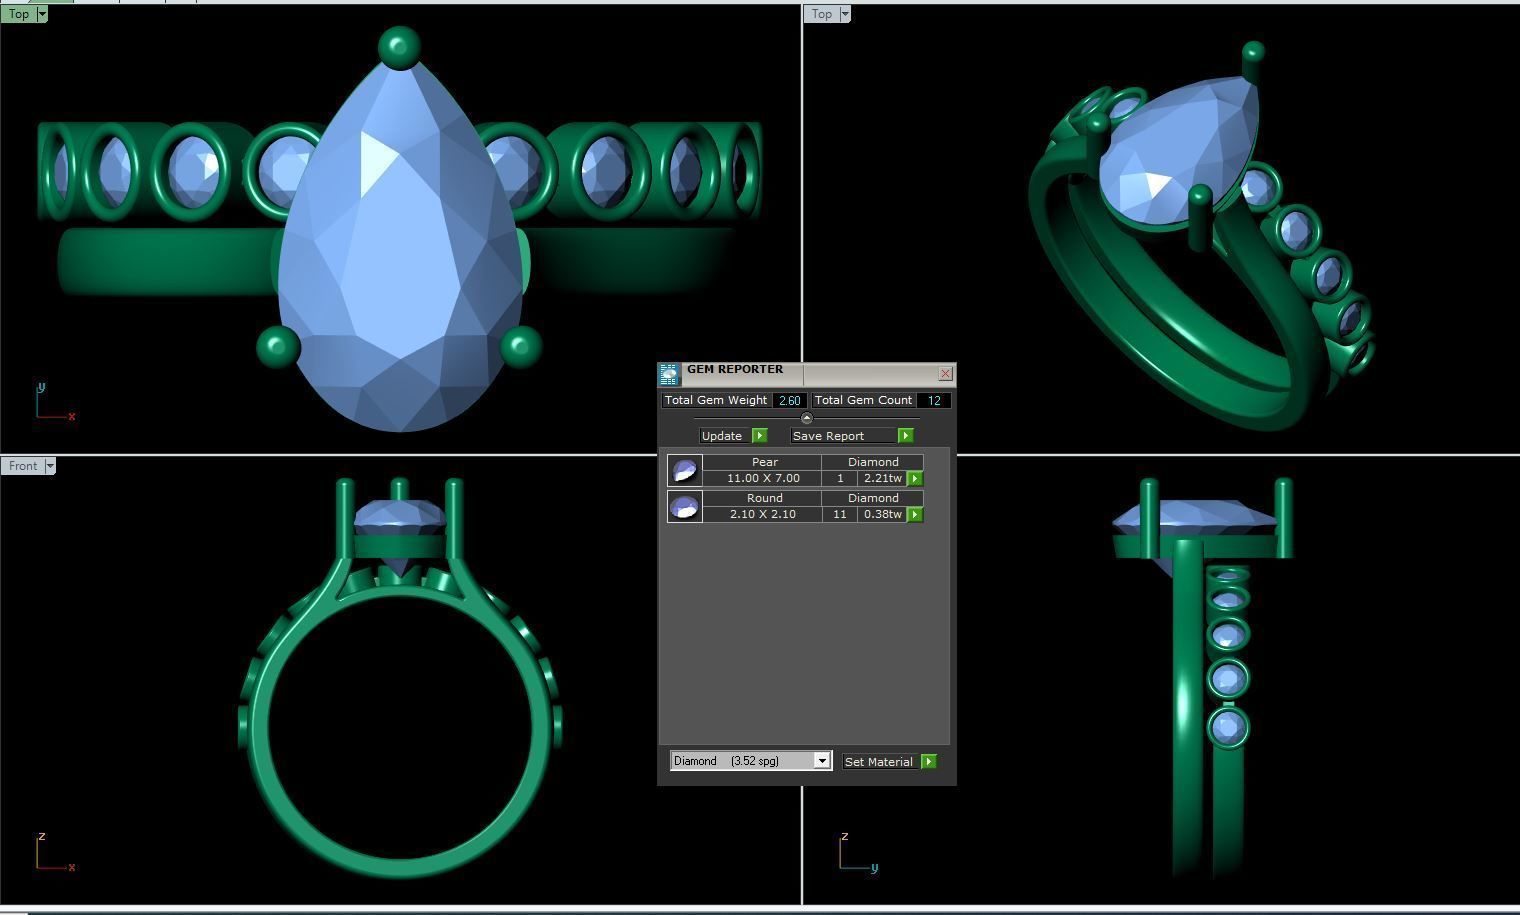Screen dimensions: 1520x915
Task: Click the Diamond label in the Pear row
Action: coord(873,462)
